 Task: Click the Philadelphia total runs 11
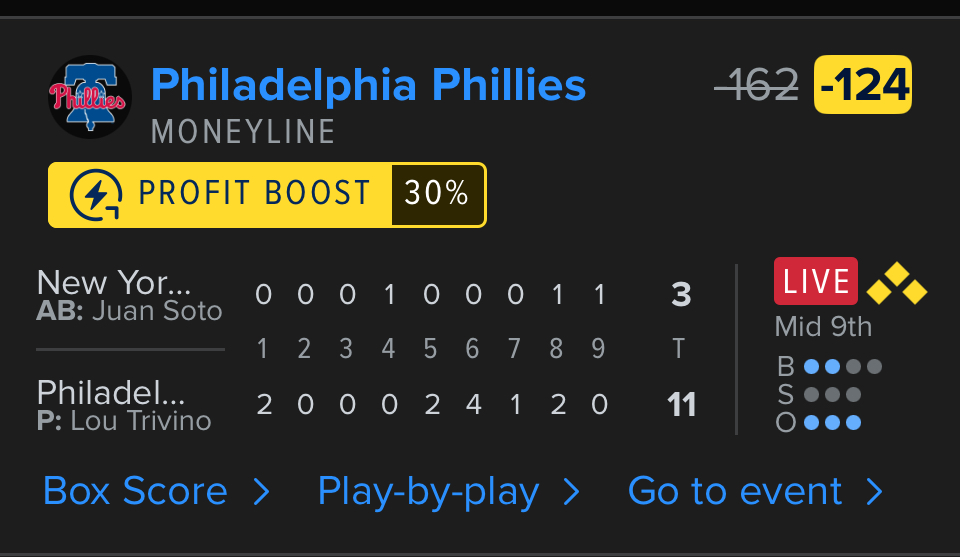point(681,405)
